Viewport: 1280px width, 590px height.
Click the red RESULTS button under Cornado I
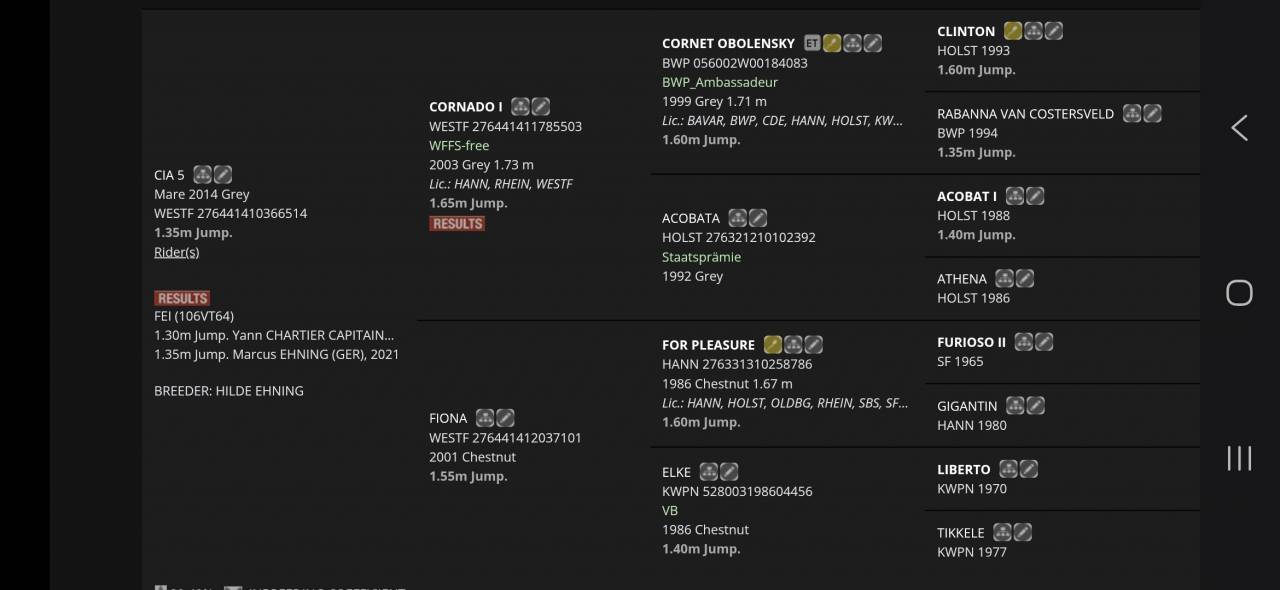click(457, 224)
